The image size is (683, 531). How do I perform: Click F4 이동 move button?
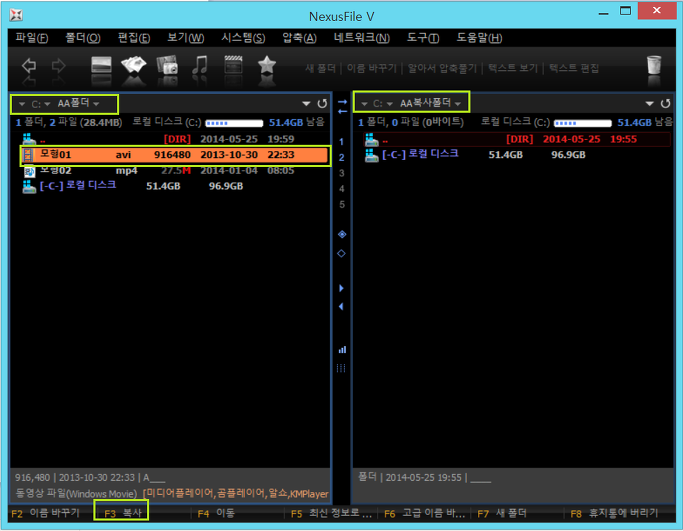216,513
